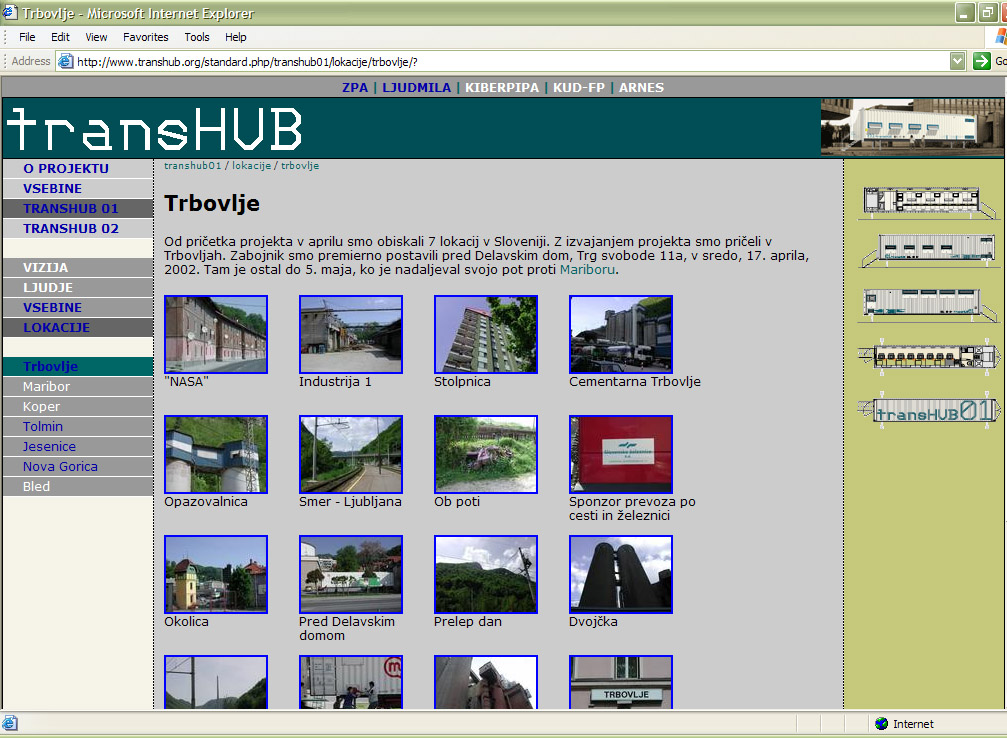Image resolution: width=1007 pixels, height=738 pixels.
Task: View the Cementarna Trbovlje thumbnail
Action: (x=621, y=334)
